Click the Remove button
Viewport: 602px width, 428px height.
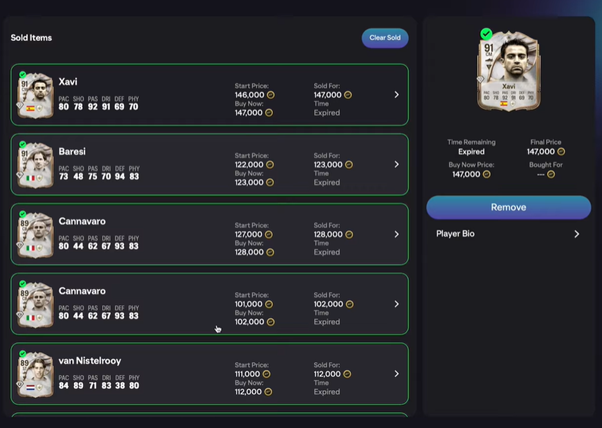pyautogui.click(x=508, y=207)
